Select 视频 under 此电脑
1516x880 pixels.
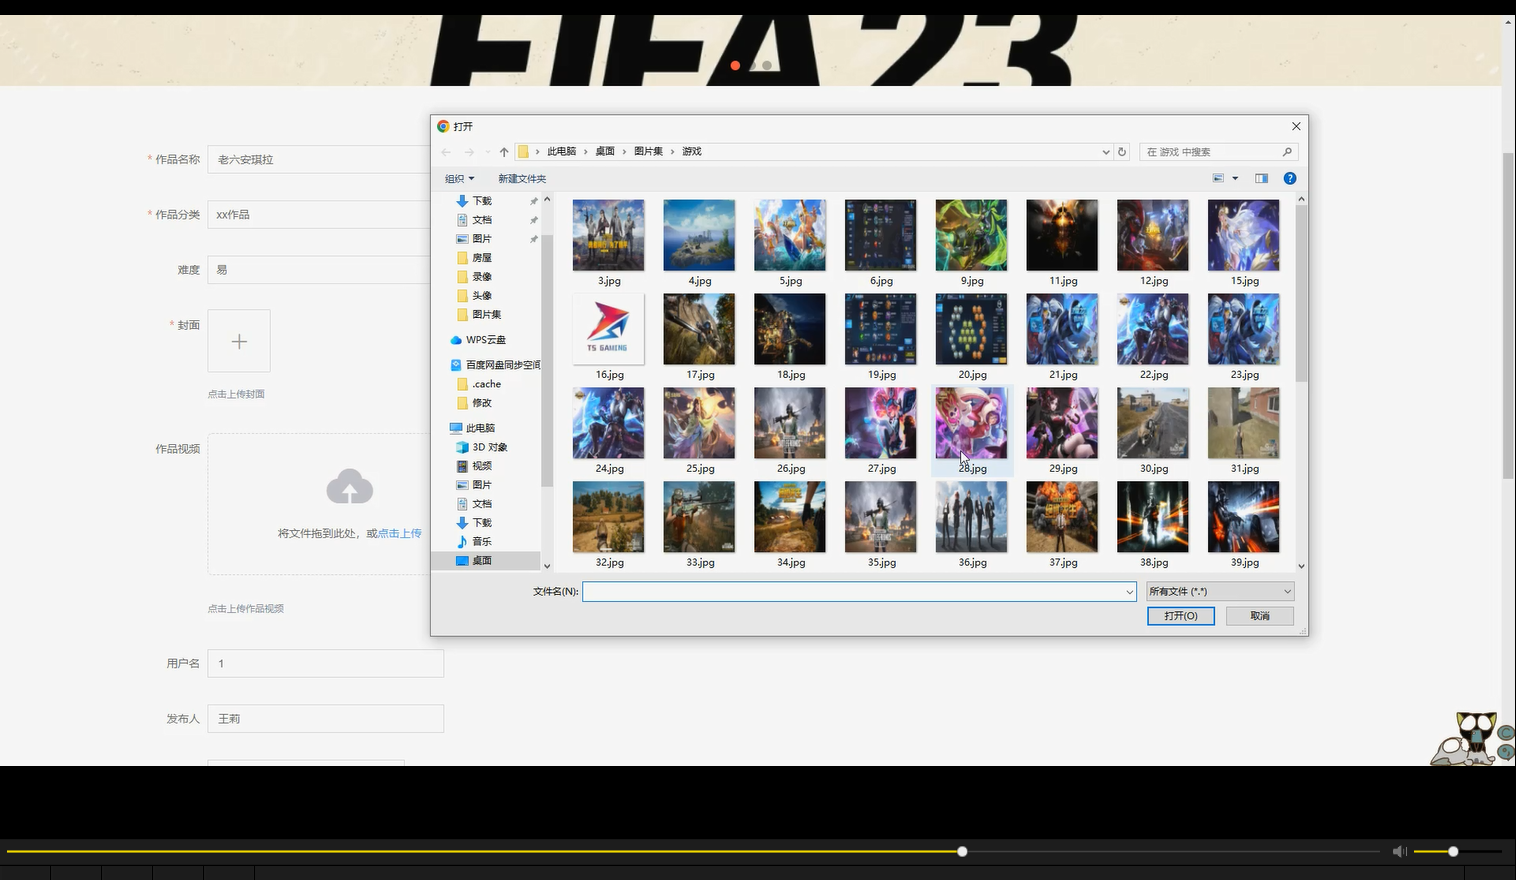click(x=482, y=466)
